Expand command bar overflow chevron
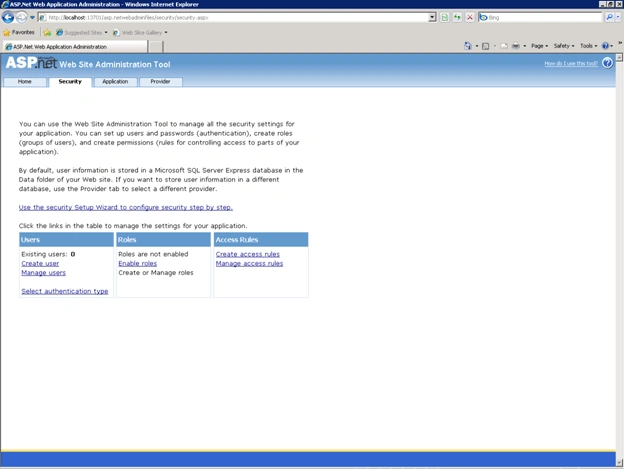This screenshot has height=469, width=624. pyautogui.click(x=620, y=43)
